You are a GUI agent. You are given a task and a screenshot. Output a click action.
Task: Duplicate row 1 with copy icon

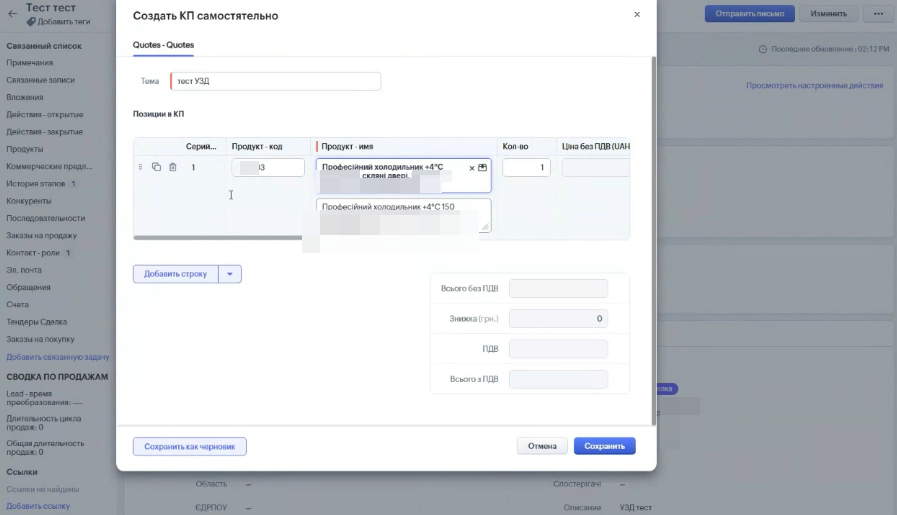[x=156, y=167]
